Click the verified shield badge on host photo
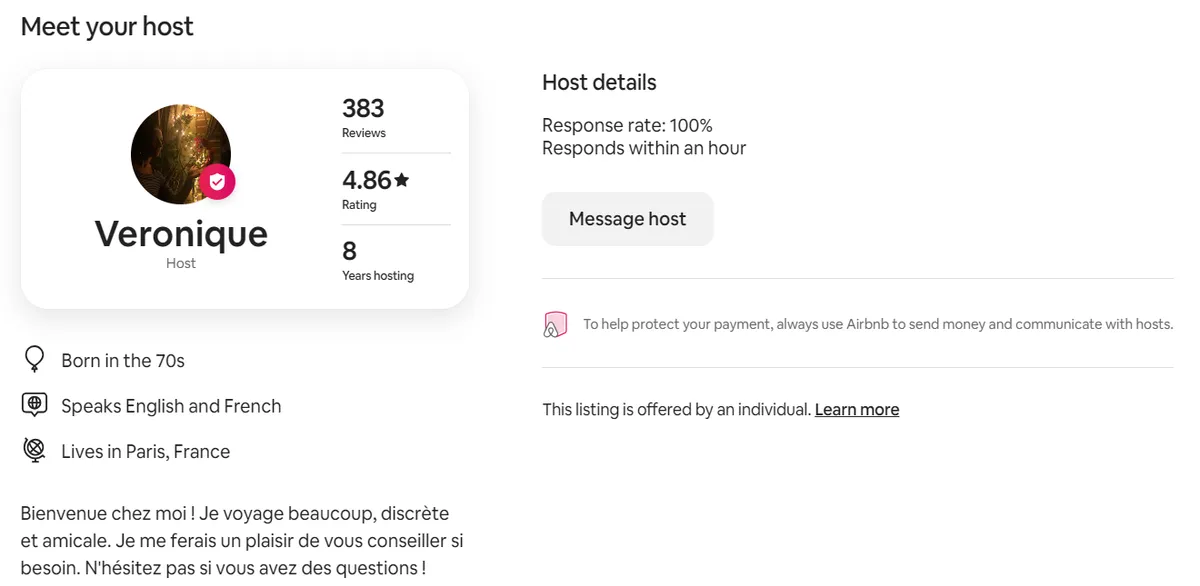 (x=217, y=183)
